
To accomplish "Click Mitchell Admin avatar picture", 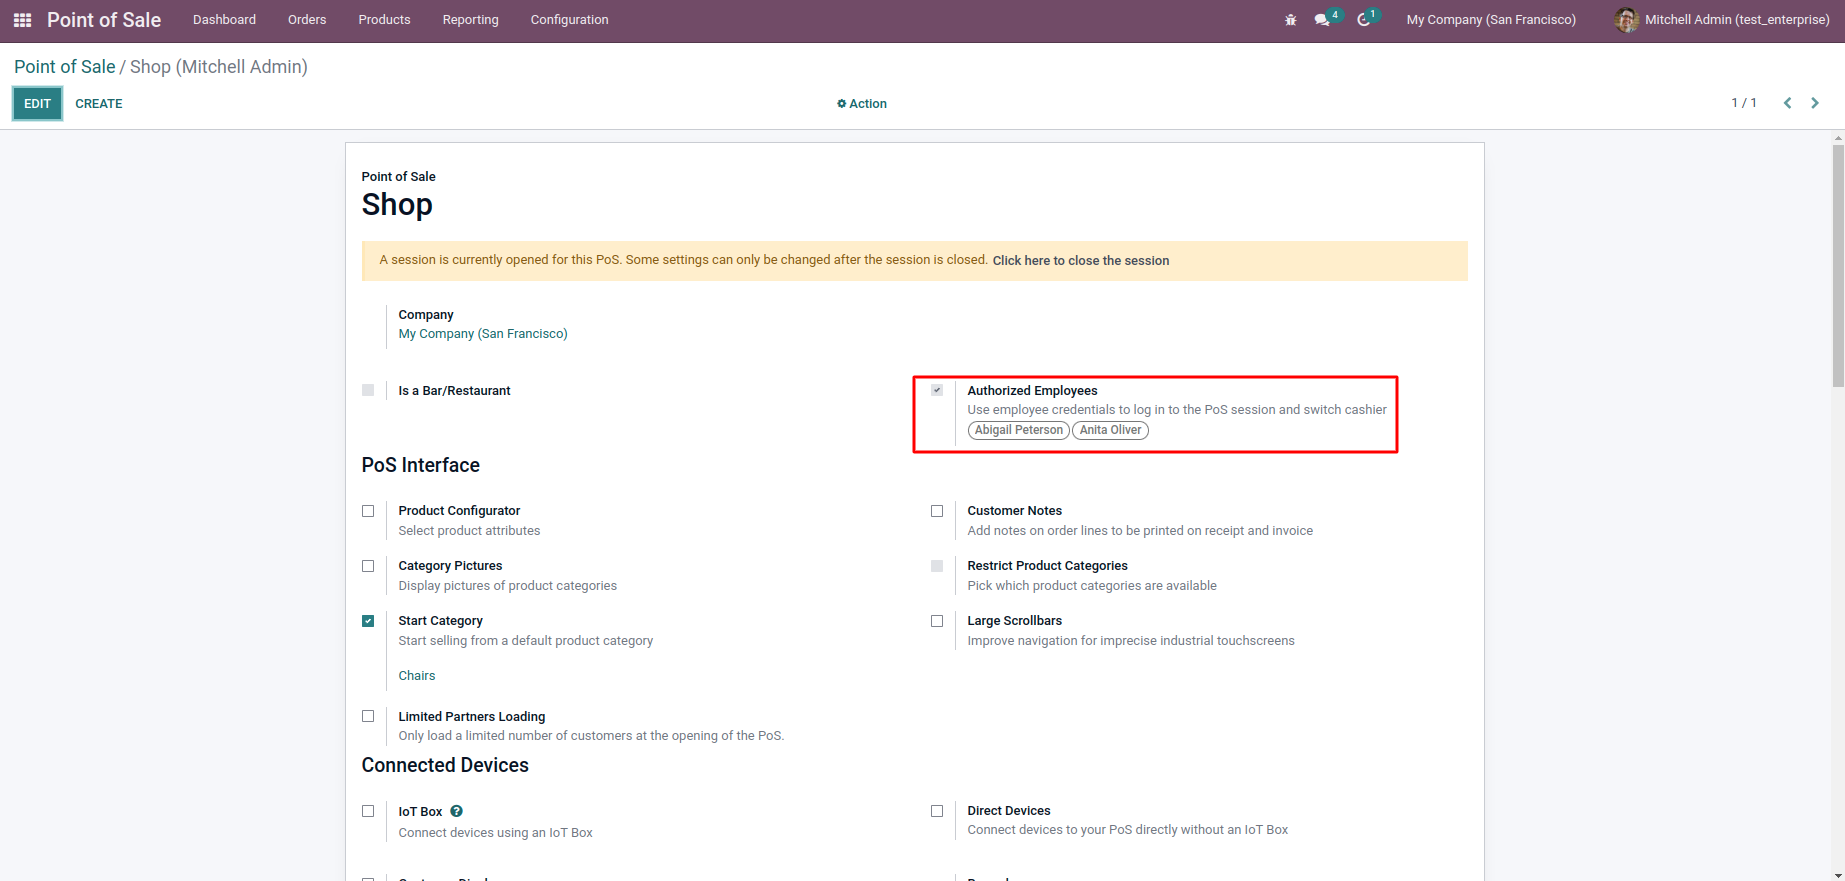I will pyautogui.click(x=1627, y=20).
